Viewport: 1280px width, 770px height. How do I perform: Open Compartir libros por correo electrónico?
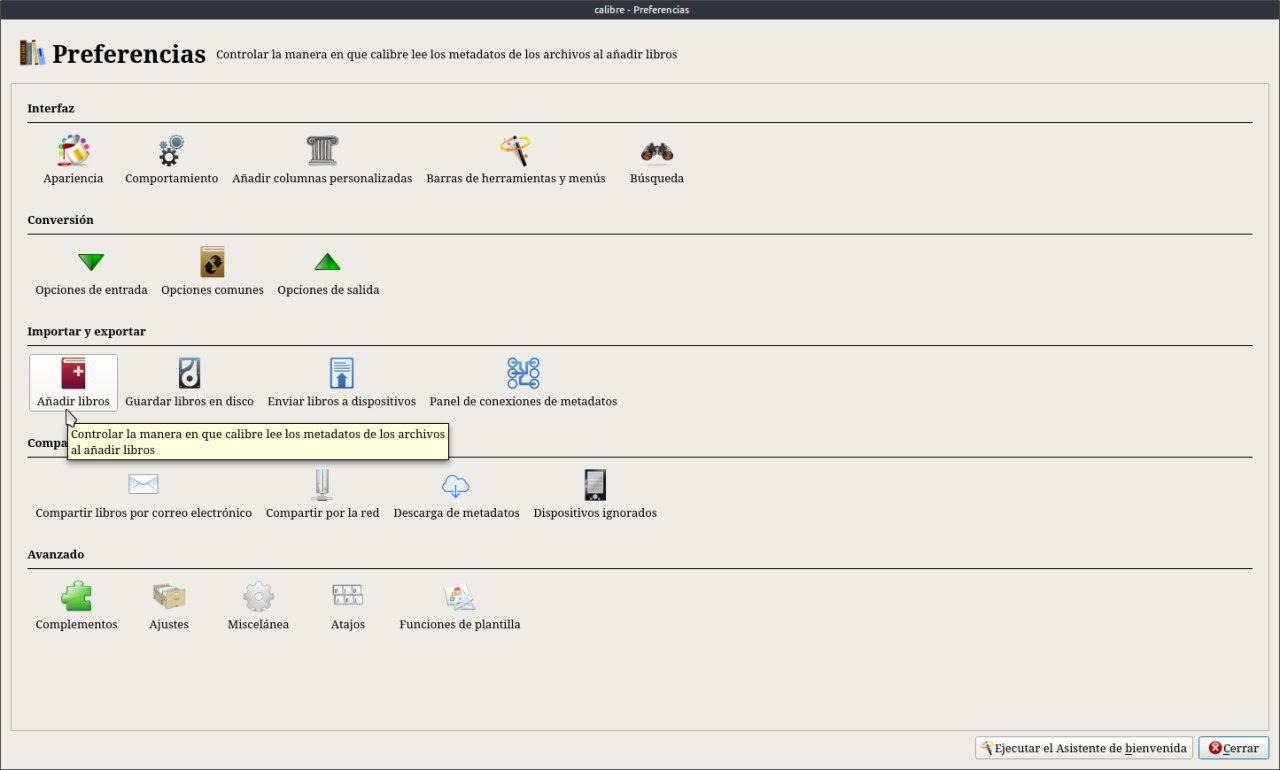click(143, 495)
